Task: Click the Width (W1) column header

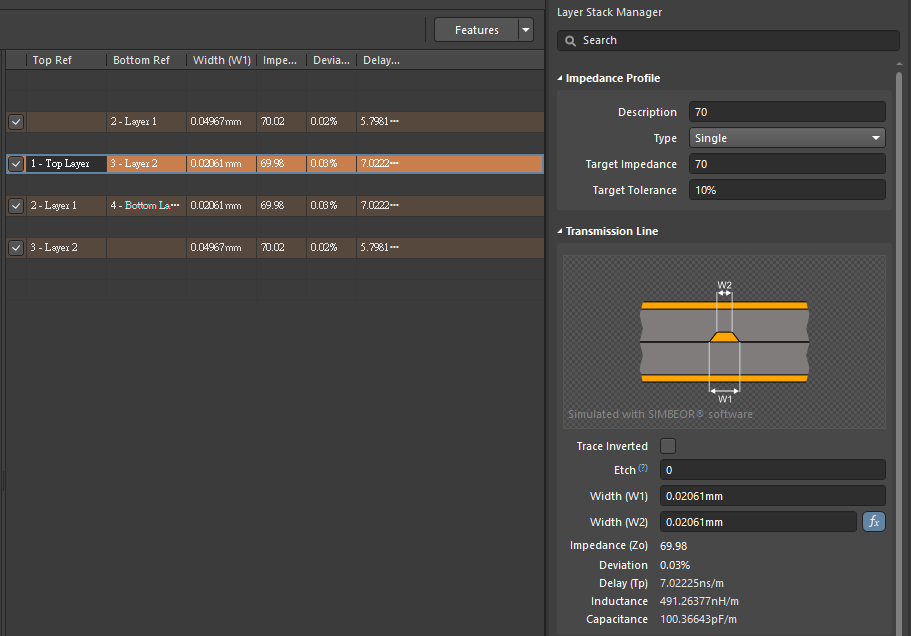Action: 221,60
